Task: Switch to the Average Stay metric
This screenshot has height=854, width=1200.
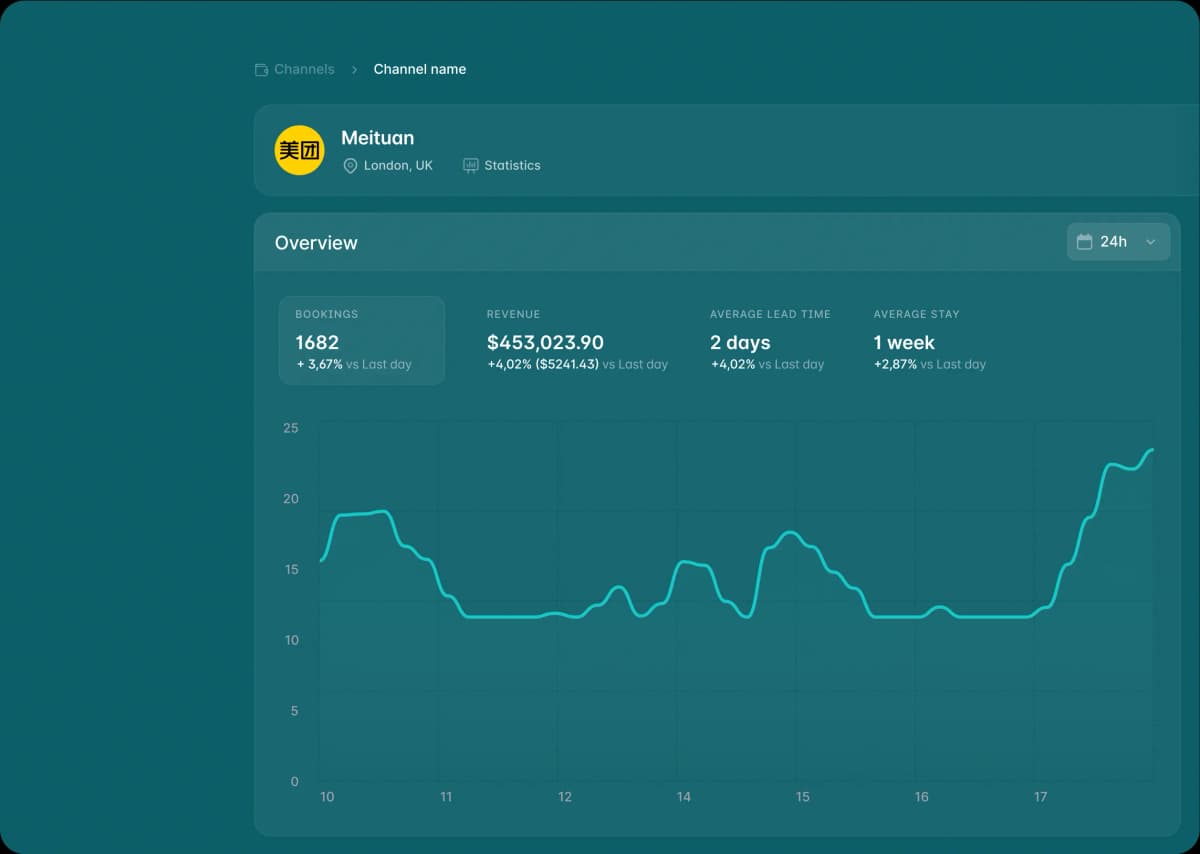Action: (928, 340)
